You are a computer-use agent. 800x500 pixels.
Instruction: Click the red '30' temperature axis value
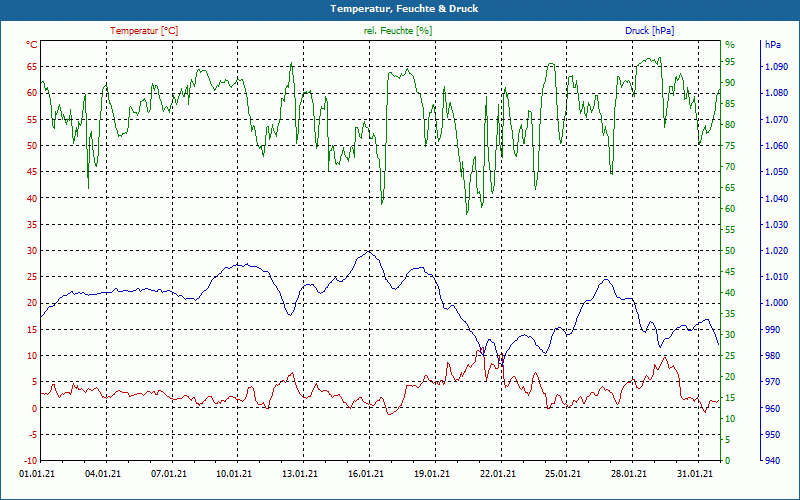coord(32,251)
